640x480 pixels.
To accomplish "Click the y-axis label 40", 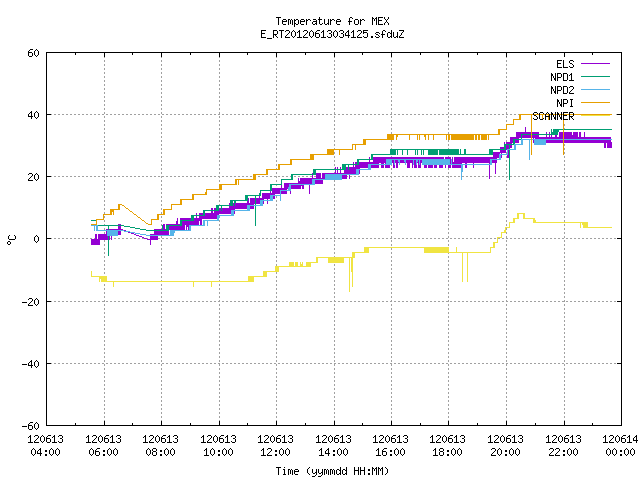I will [33, 116].
